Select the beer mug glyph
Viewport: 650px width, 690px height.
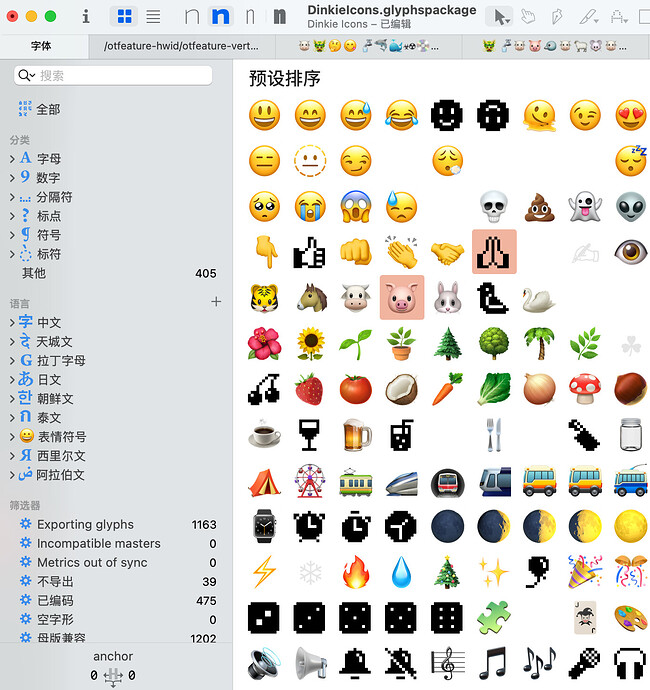tap(356, 435)
